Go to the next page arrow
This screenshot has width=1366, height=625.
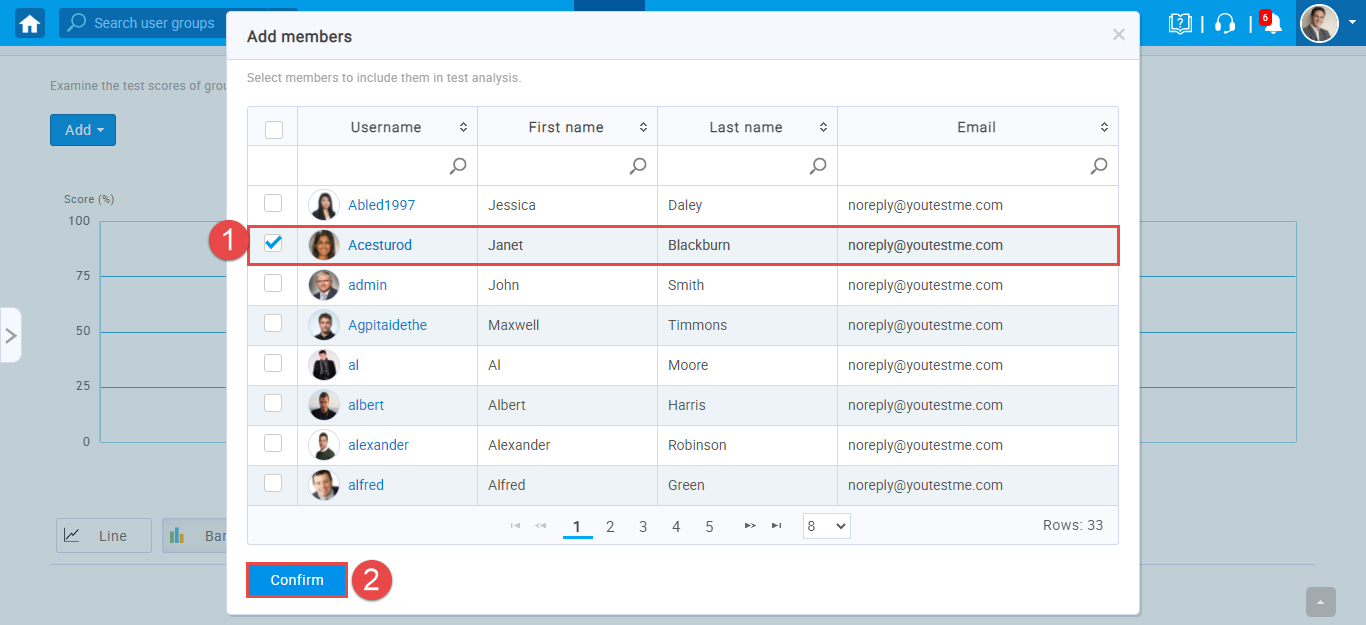pyautogui.click(x=750, y=526)
